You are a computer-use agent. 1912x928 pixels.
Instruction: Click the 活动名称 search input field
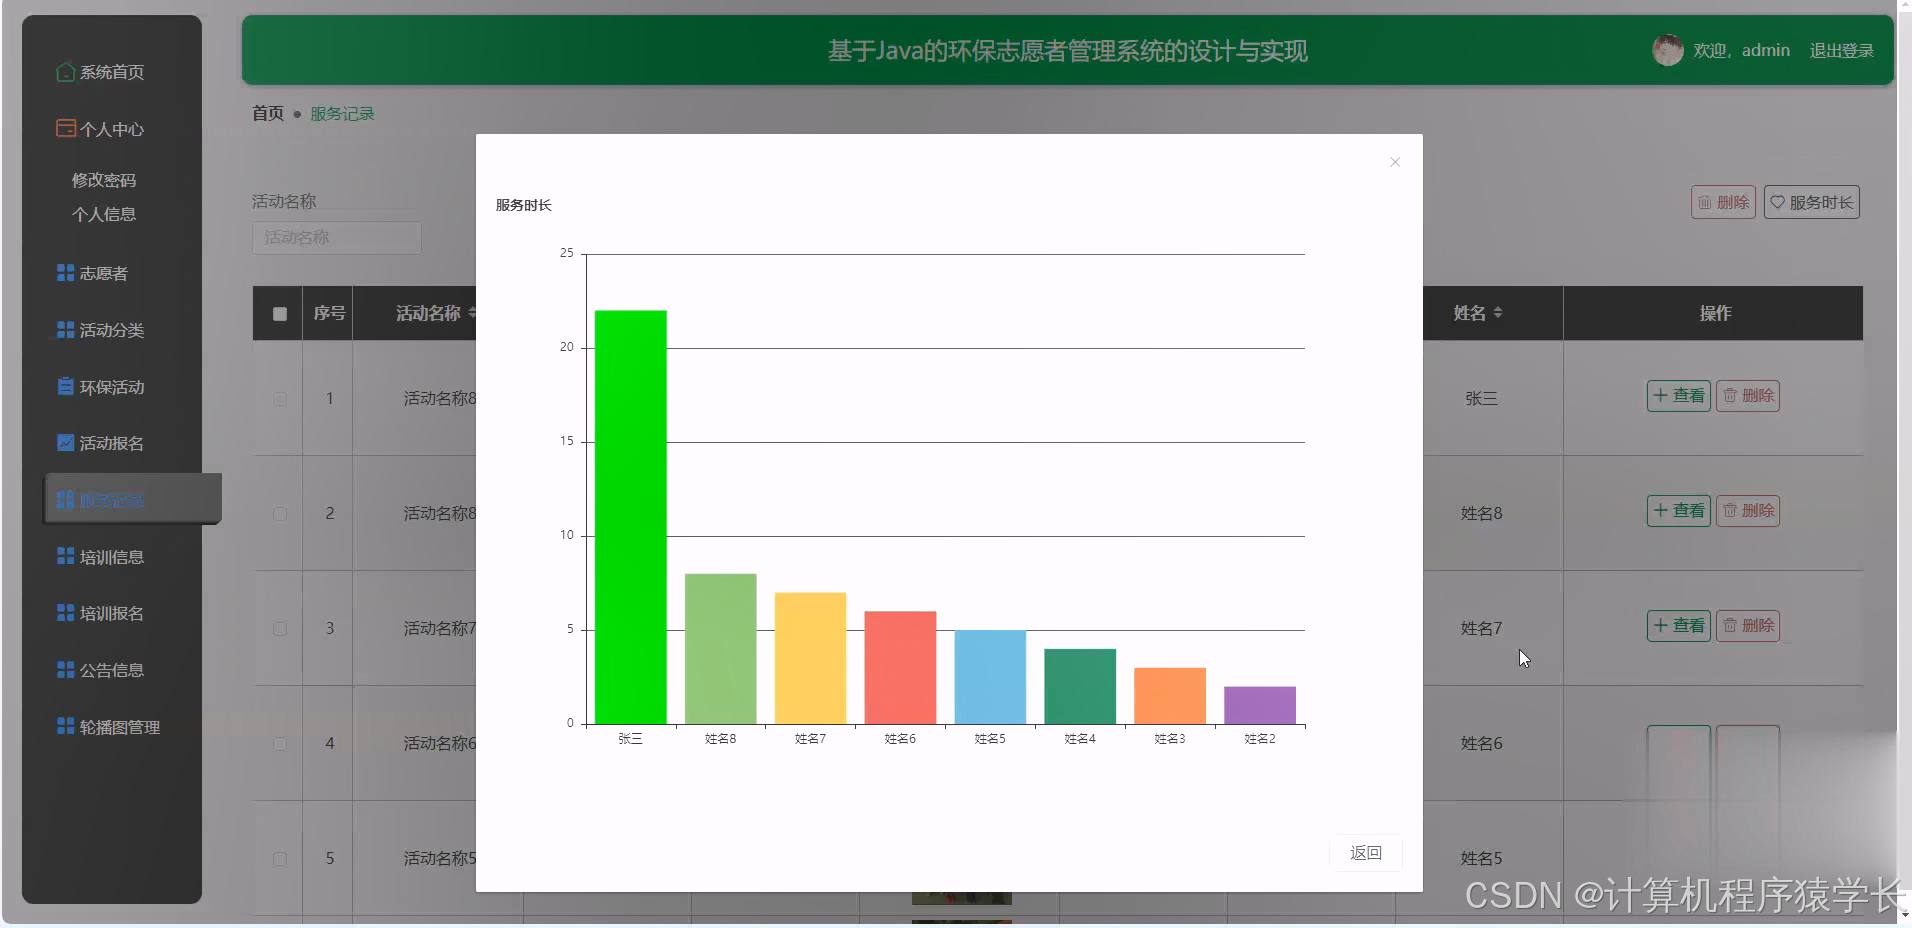(336, 237)
